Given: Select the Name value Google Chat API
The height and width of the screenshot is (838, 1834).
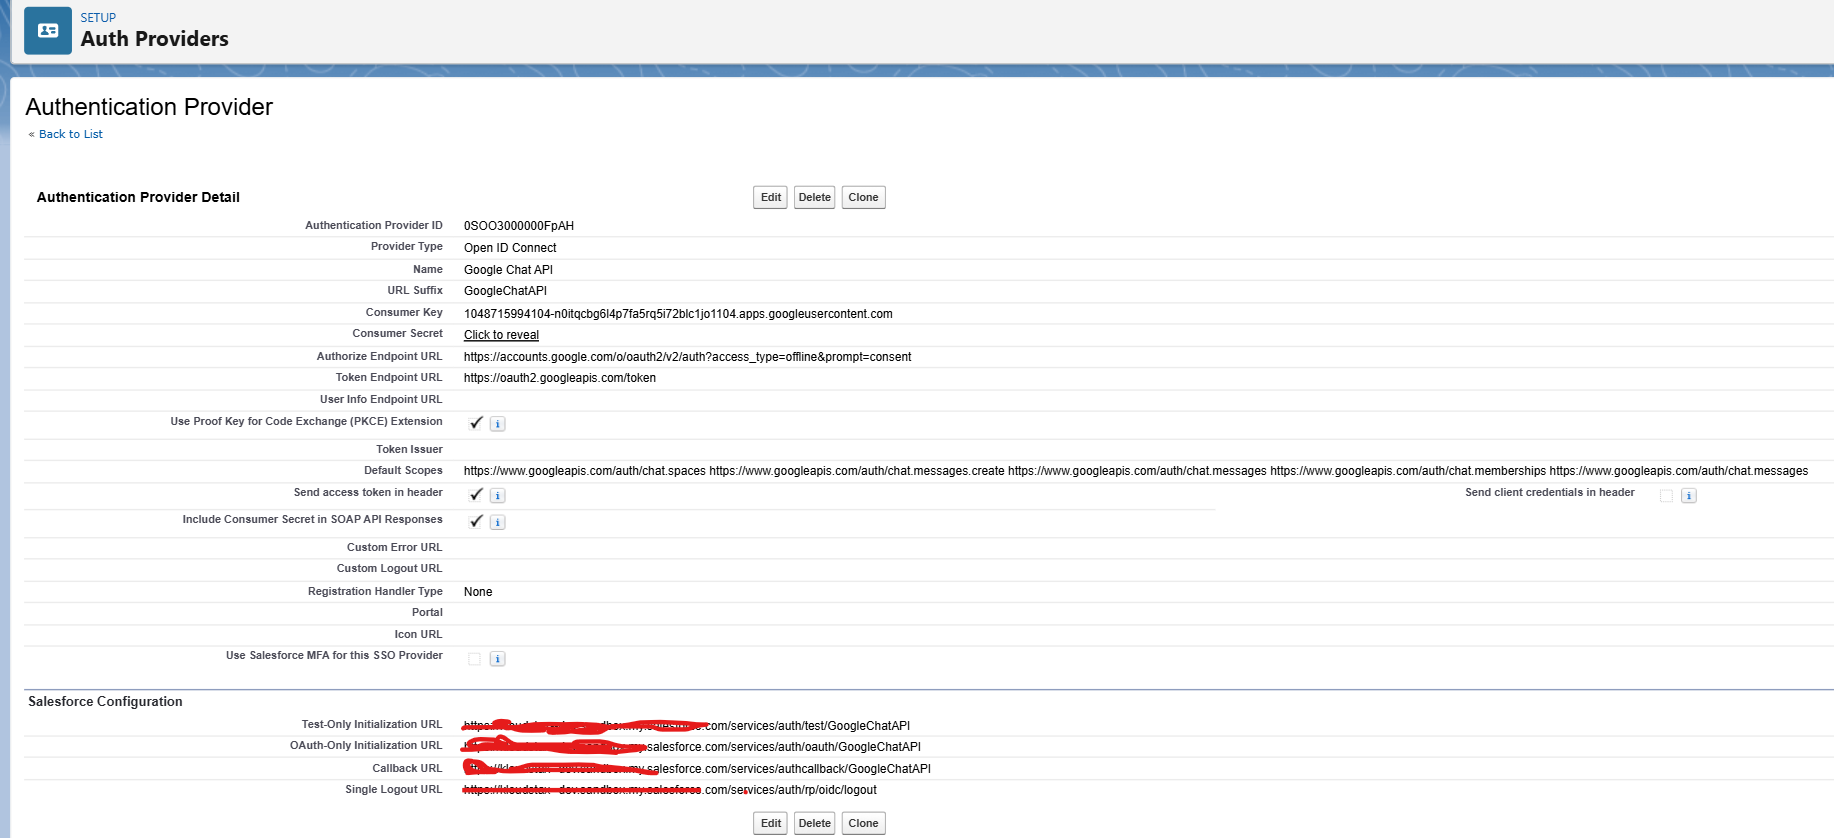Looking at the screenshot, I should pyautogui.click(x=508, y=270).
